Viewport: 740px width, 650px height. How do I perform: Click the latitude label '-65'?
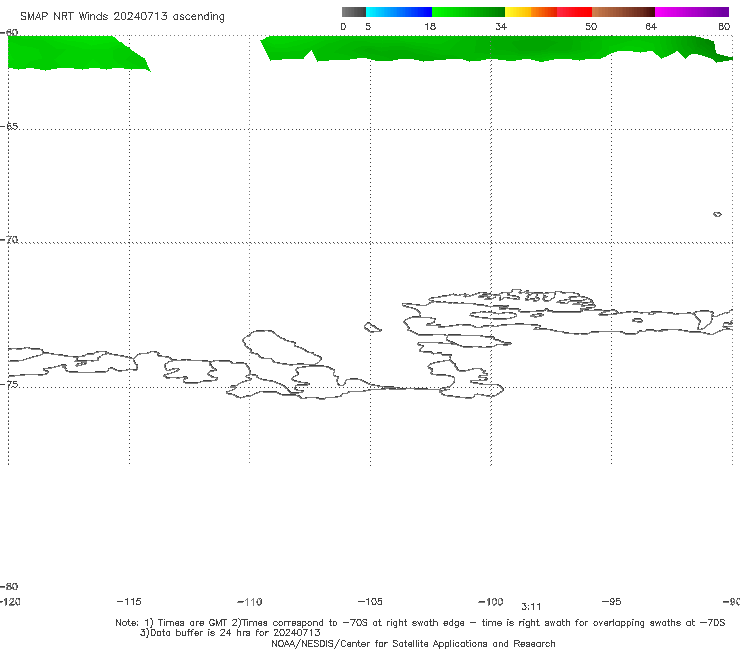pos(9,127)
